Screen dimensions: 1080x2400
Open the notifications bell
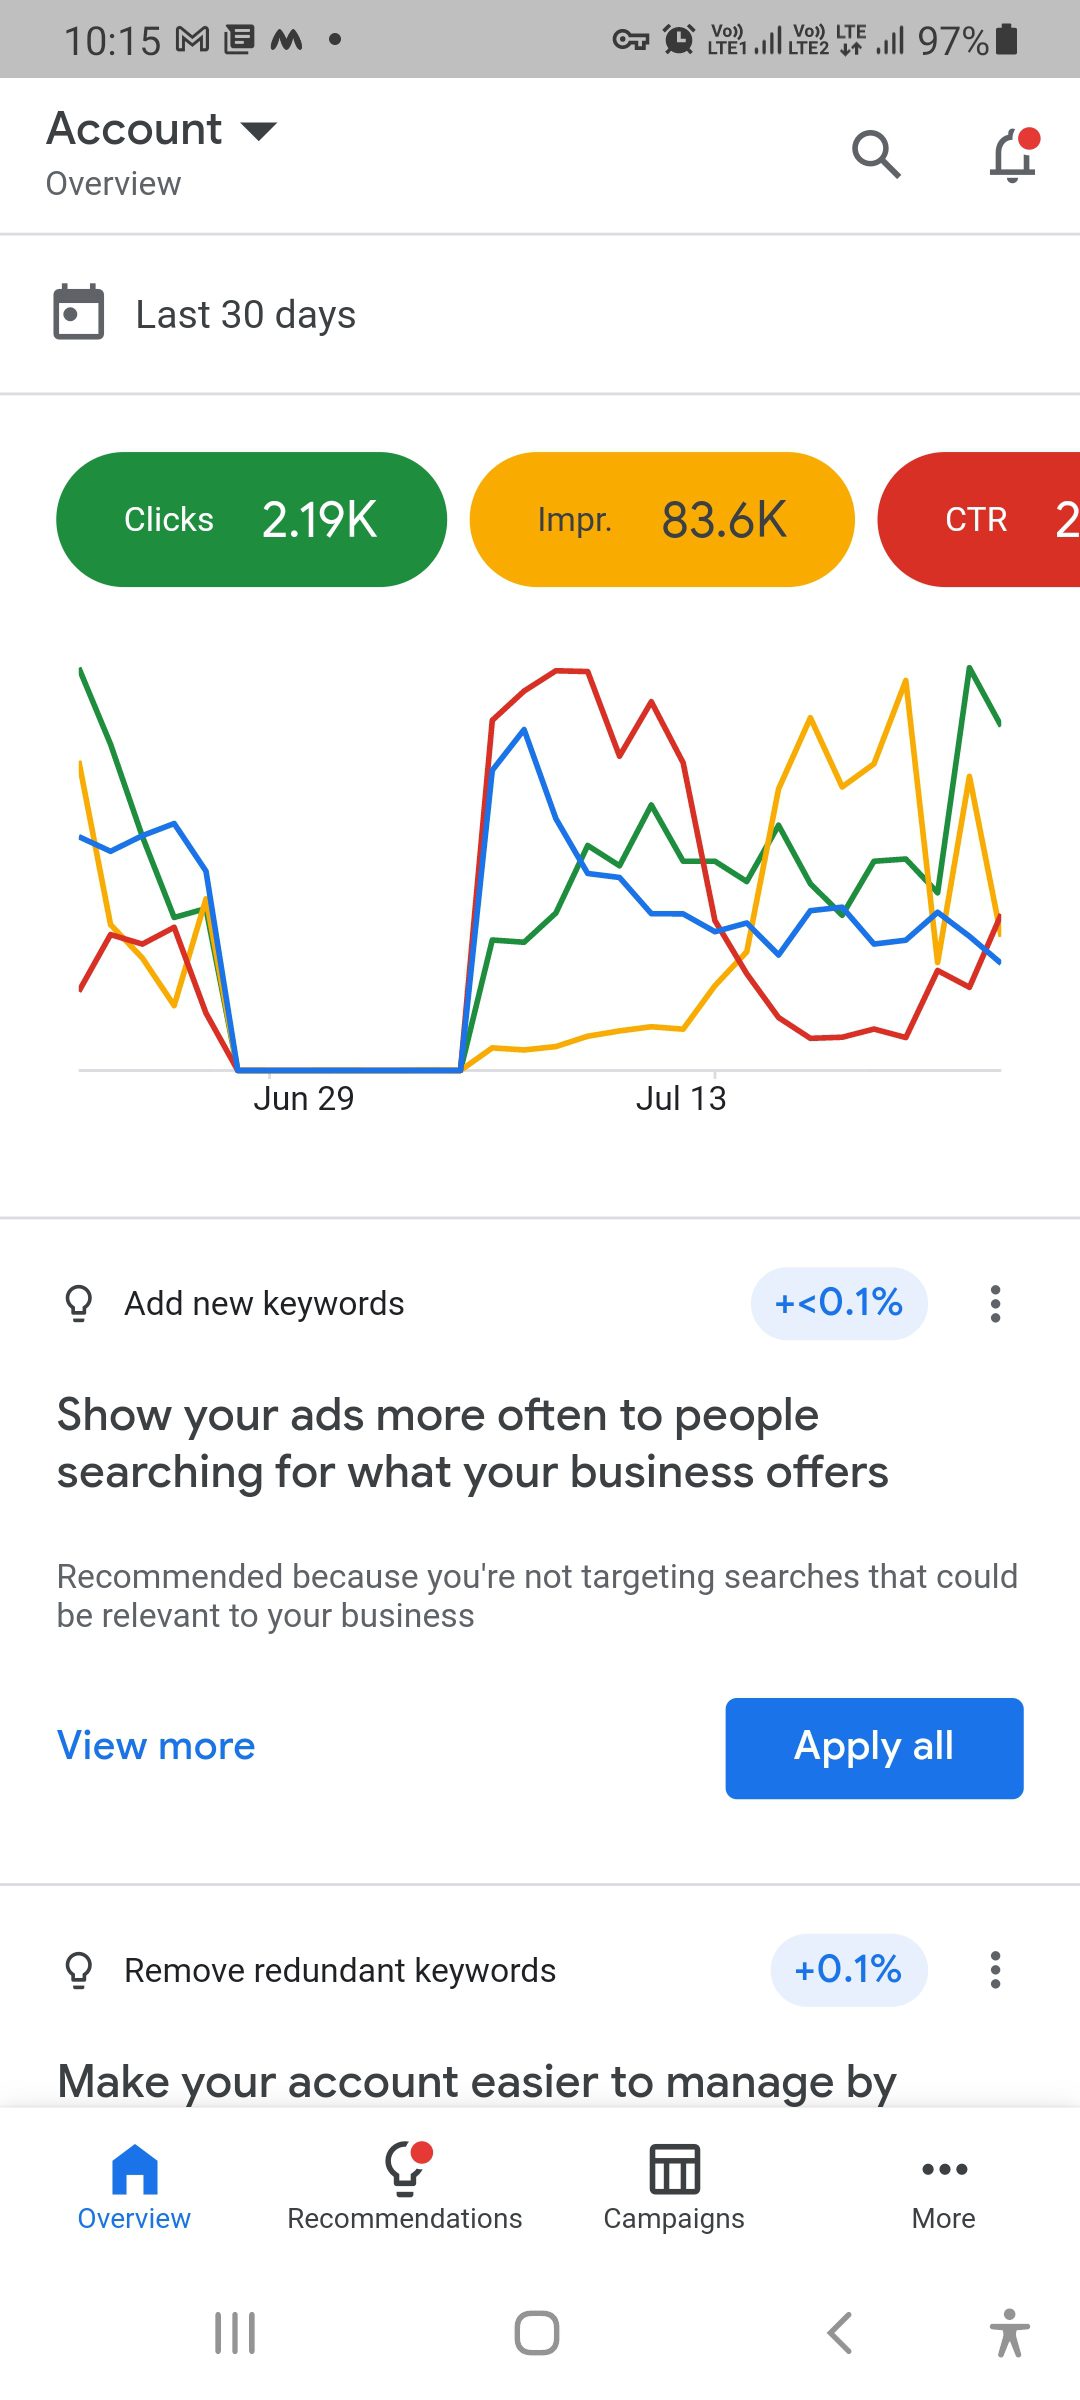[x=1013, y=155]
